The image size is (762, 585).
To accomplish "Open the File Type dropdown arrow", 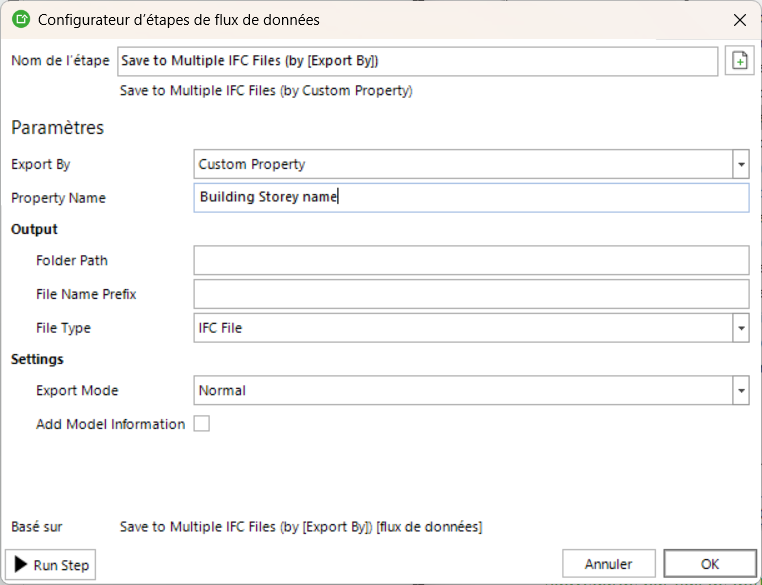I will [740, 328].
